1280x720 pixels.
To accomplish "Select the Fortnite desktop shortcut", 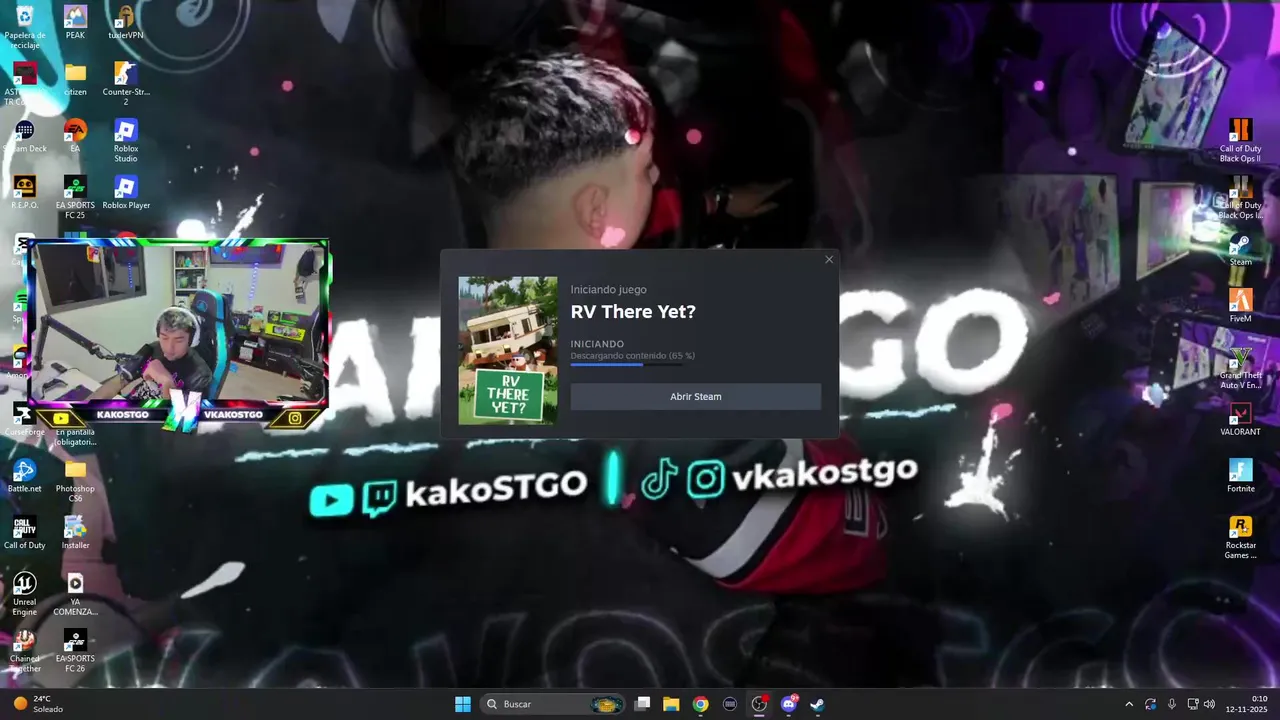I will tap(1240, 476).
